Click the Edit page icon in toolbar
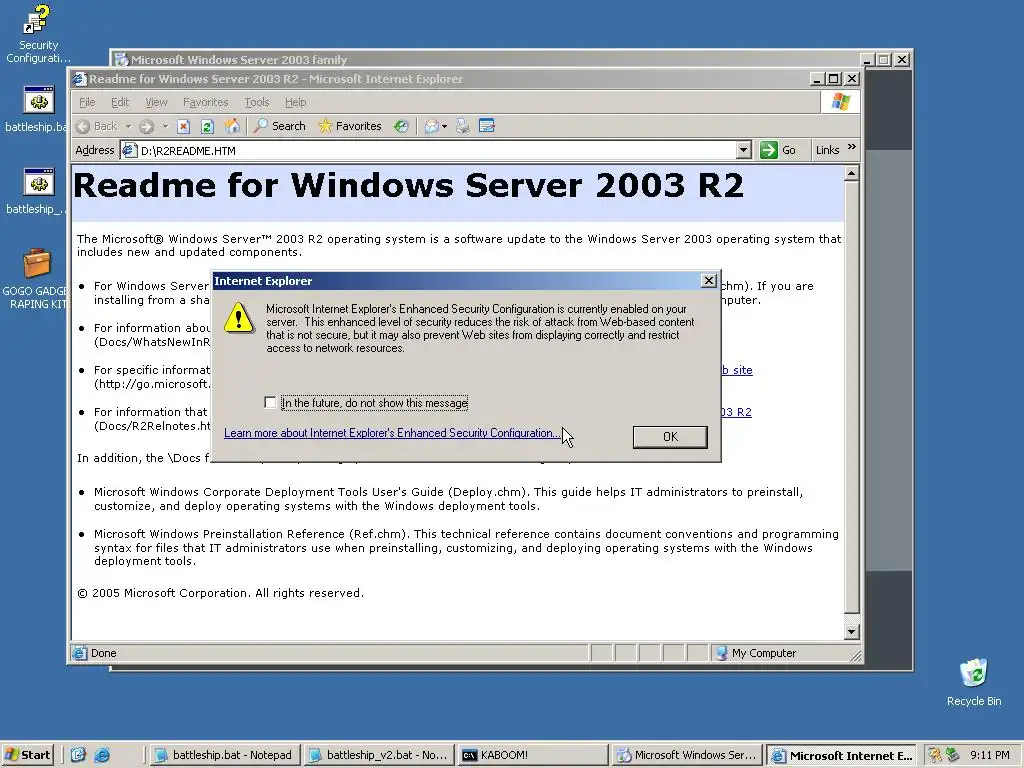This screenshot has width=1024, height=768. click(x=487, y=125)
